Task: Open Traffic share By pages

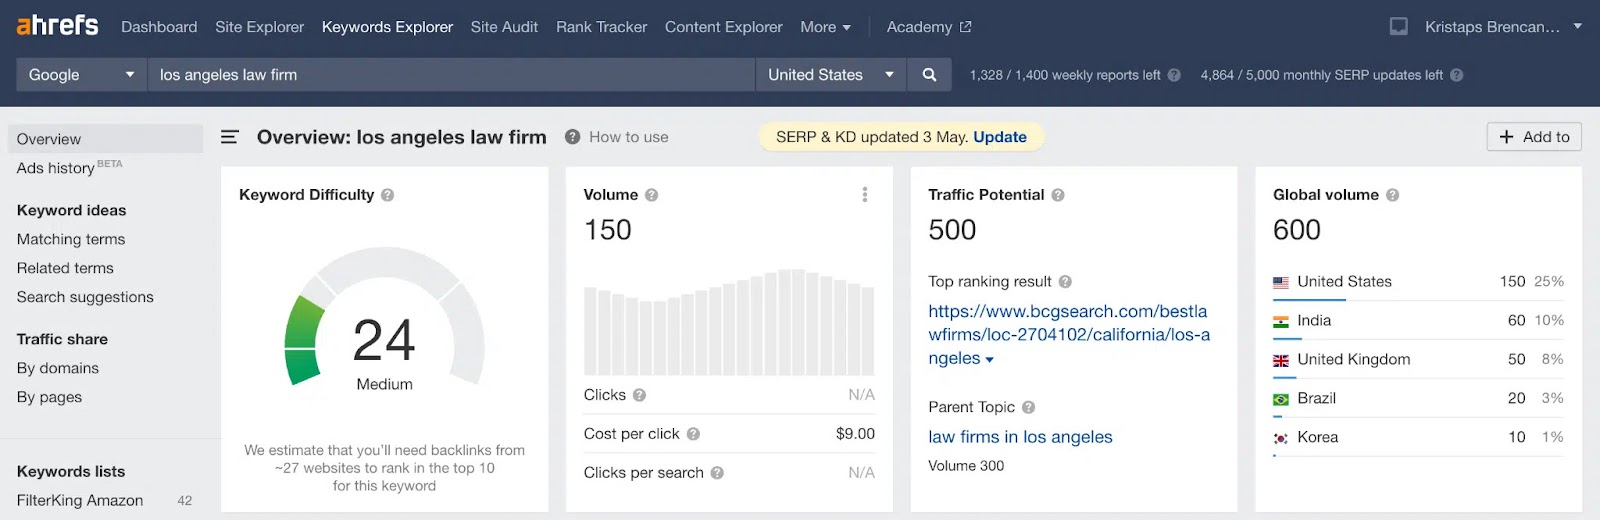Action: [x=49, y=397]
